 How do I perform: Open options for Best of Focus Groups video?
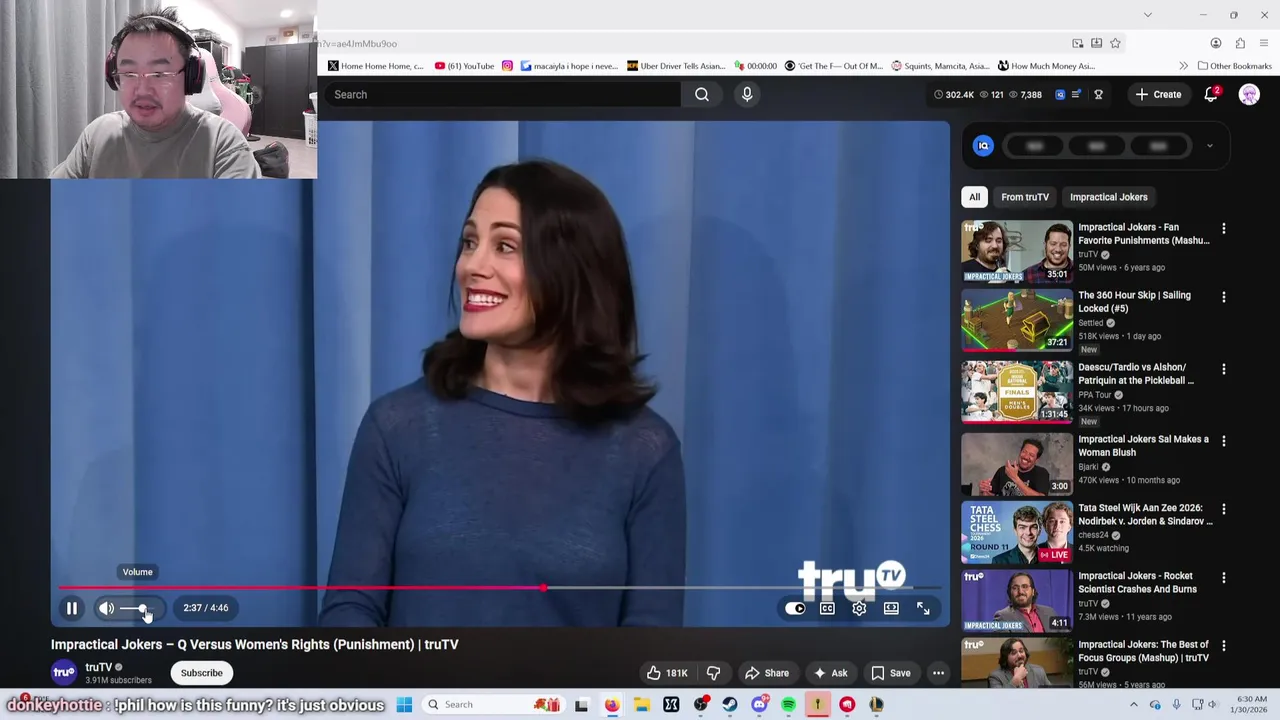pyautogui.click(x=1223, y=646)
